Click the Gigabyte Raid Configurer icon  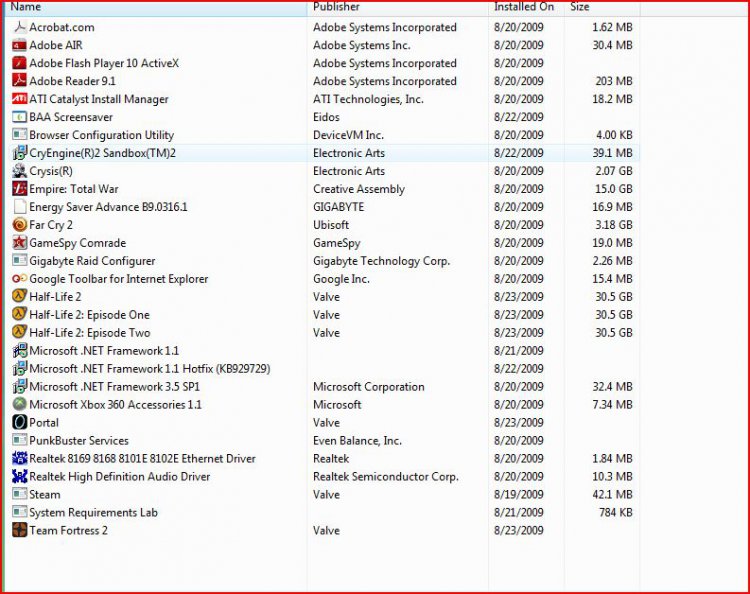pos(20,261)
